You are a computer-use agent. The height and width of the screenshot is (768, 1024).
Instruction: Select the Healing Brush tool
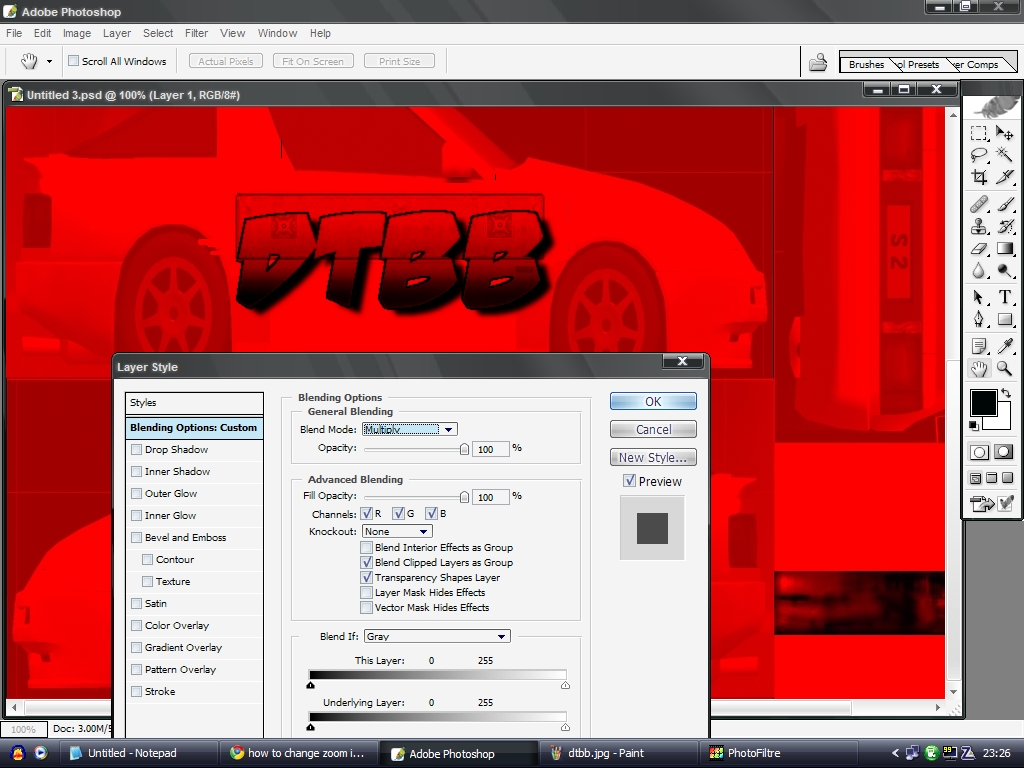coord(978,204)
